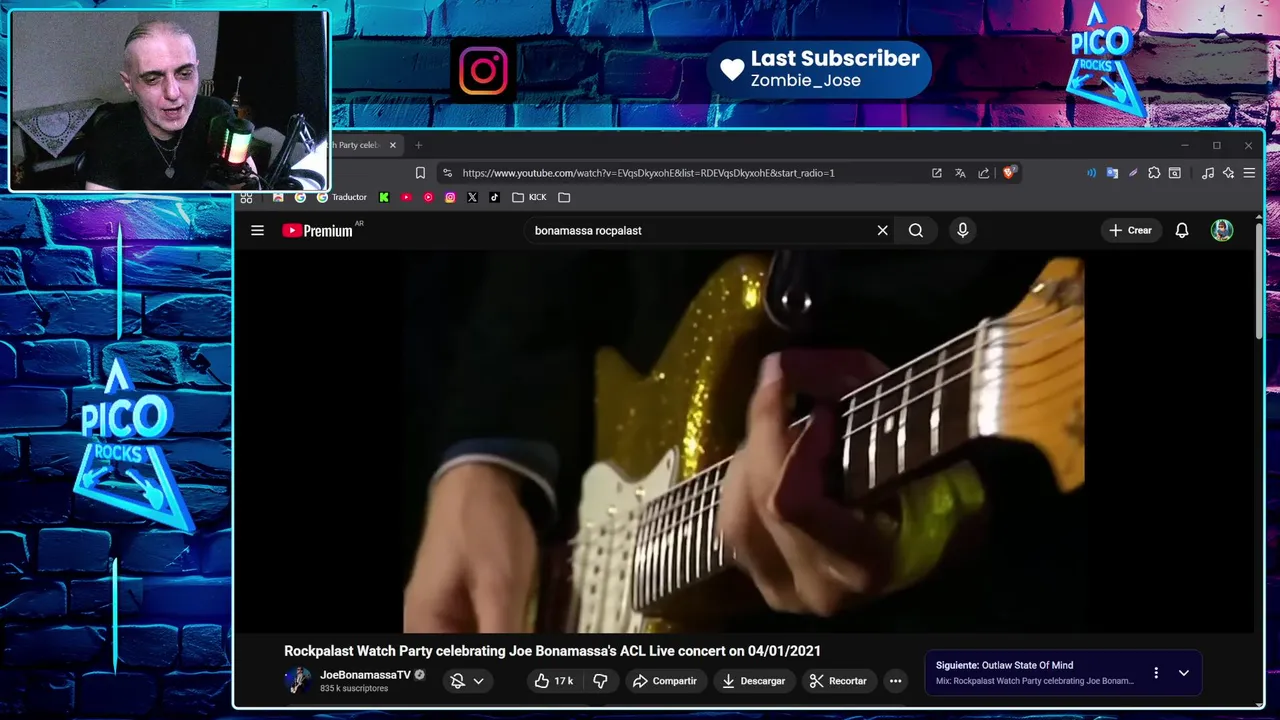Share this page from the address bar

point(984,173)
